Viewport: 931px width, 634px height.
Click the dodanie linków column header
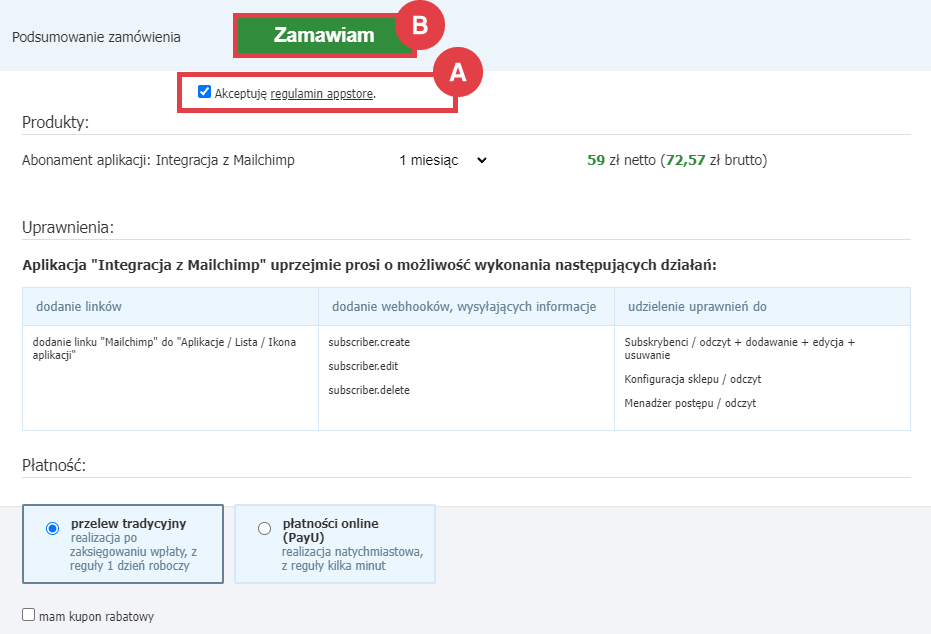pyautogui.click(x=77, y=307)
